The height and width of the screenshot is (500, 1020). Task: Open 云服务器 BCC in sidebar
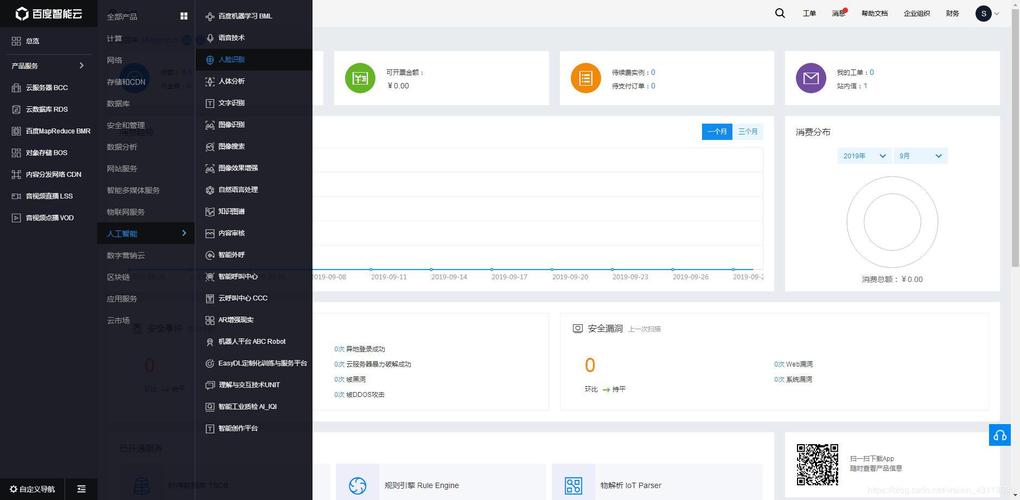(x=49, y=88)
